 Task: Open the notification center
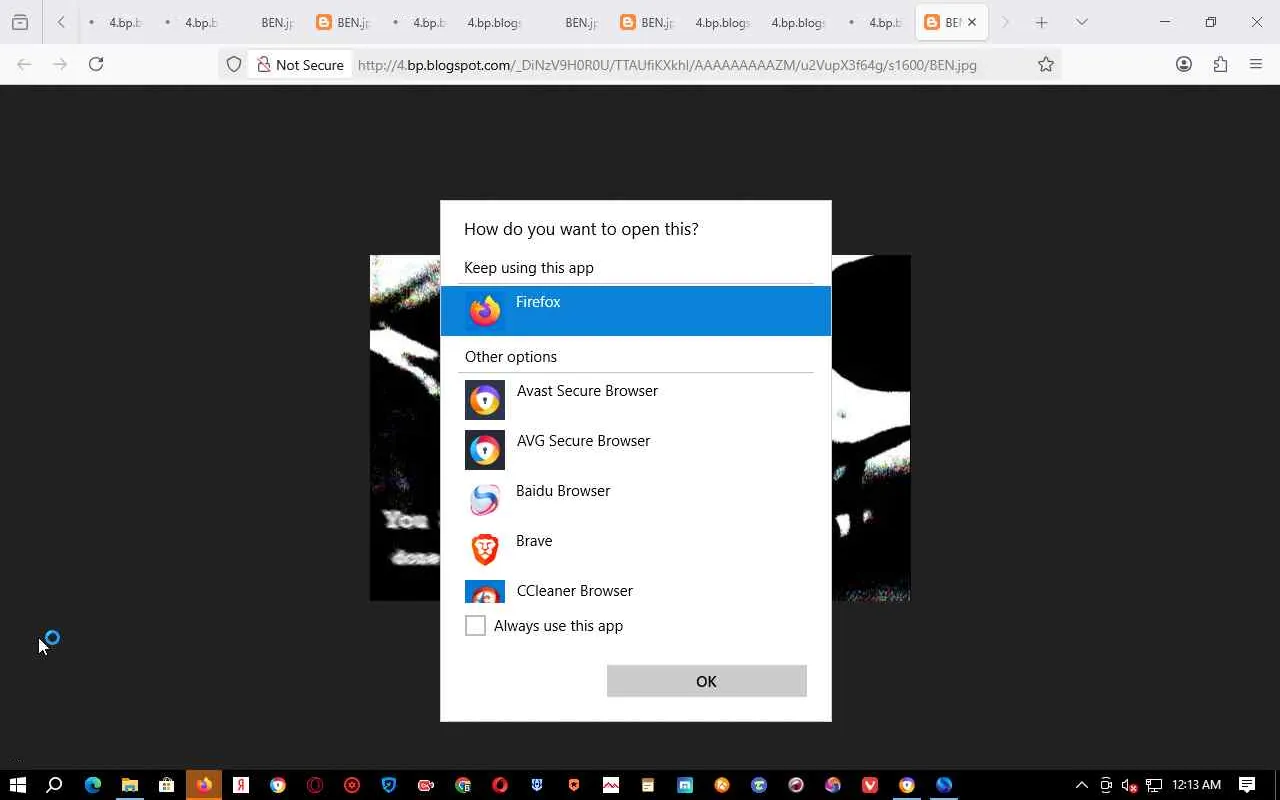click(1247, 785)
